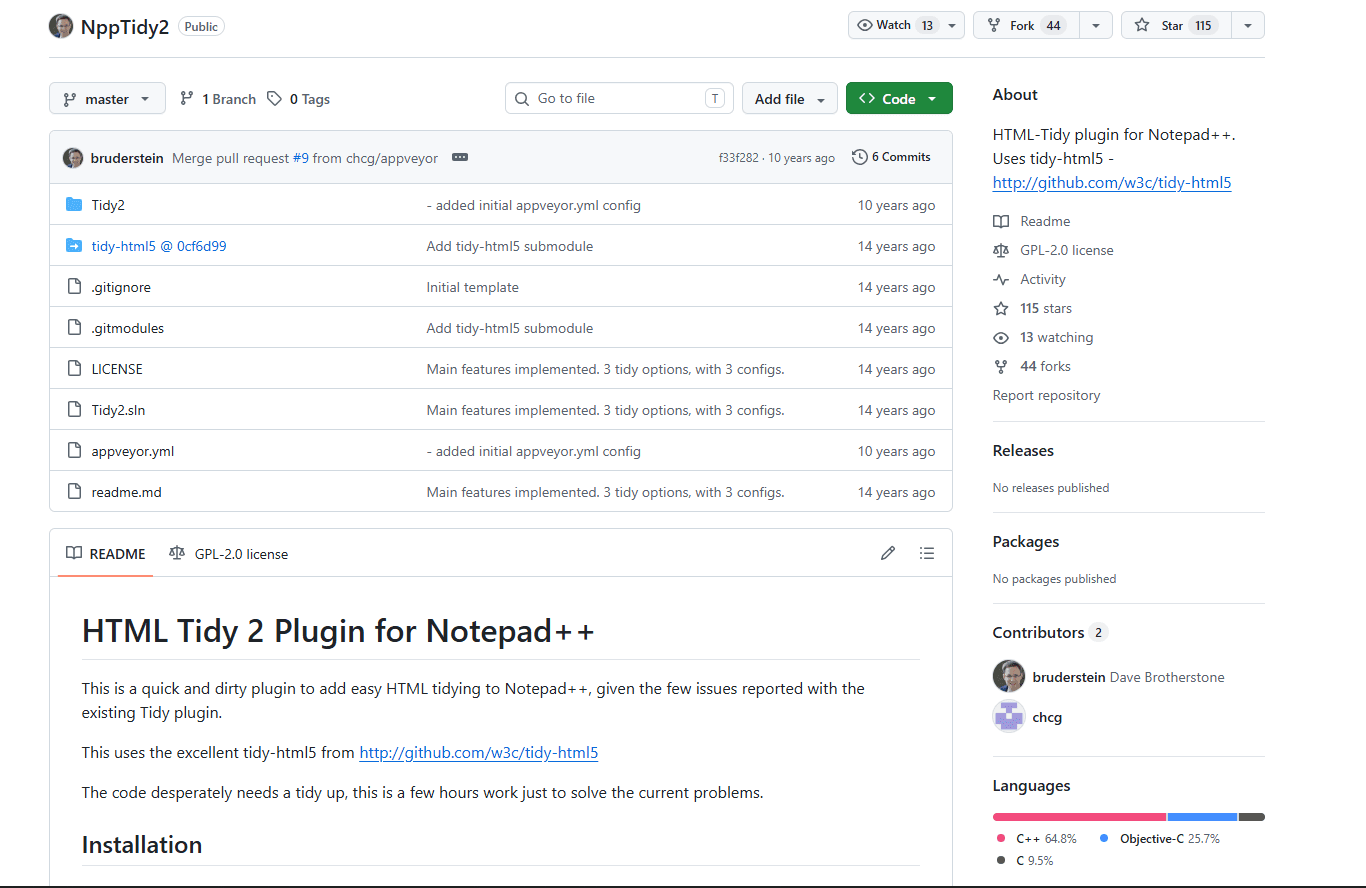Click the C++ language color bar segment
Image resolution: width=1366 pixels, height=888 pixels.
1079,817
